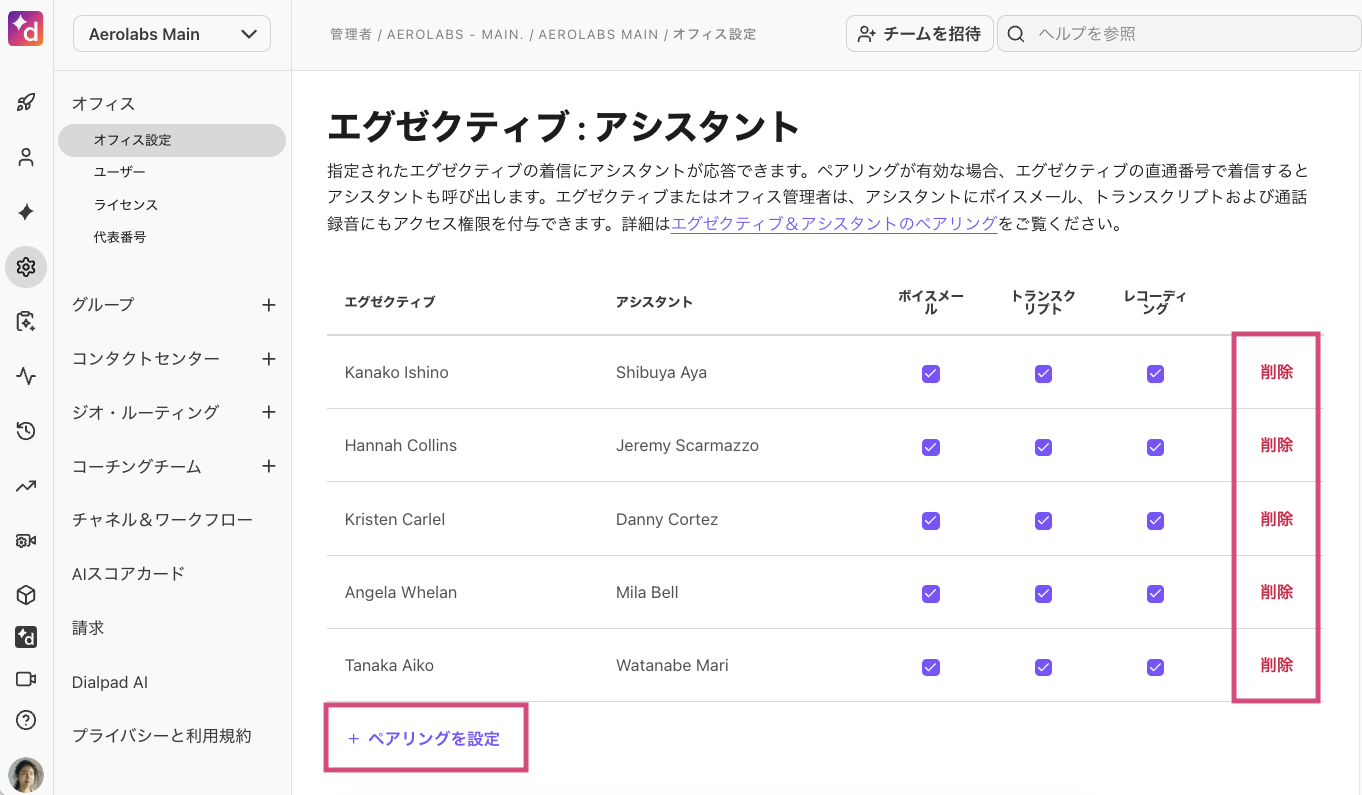Uncheck voicemail checkbox for Kanako Ishino
Image resolution: width=1362 pixels, height=795 pixels.
[x=931, y=373]
